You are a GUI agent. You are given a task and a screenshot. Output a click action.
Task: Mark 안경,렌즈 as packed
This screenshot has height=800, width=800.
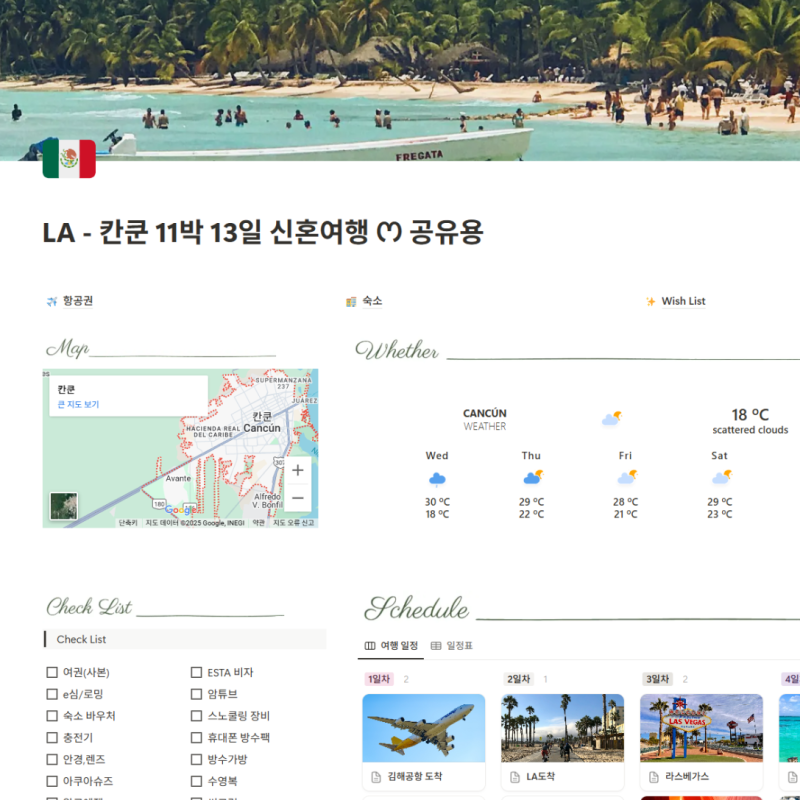[x=52, y=759]
